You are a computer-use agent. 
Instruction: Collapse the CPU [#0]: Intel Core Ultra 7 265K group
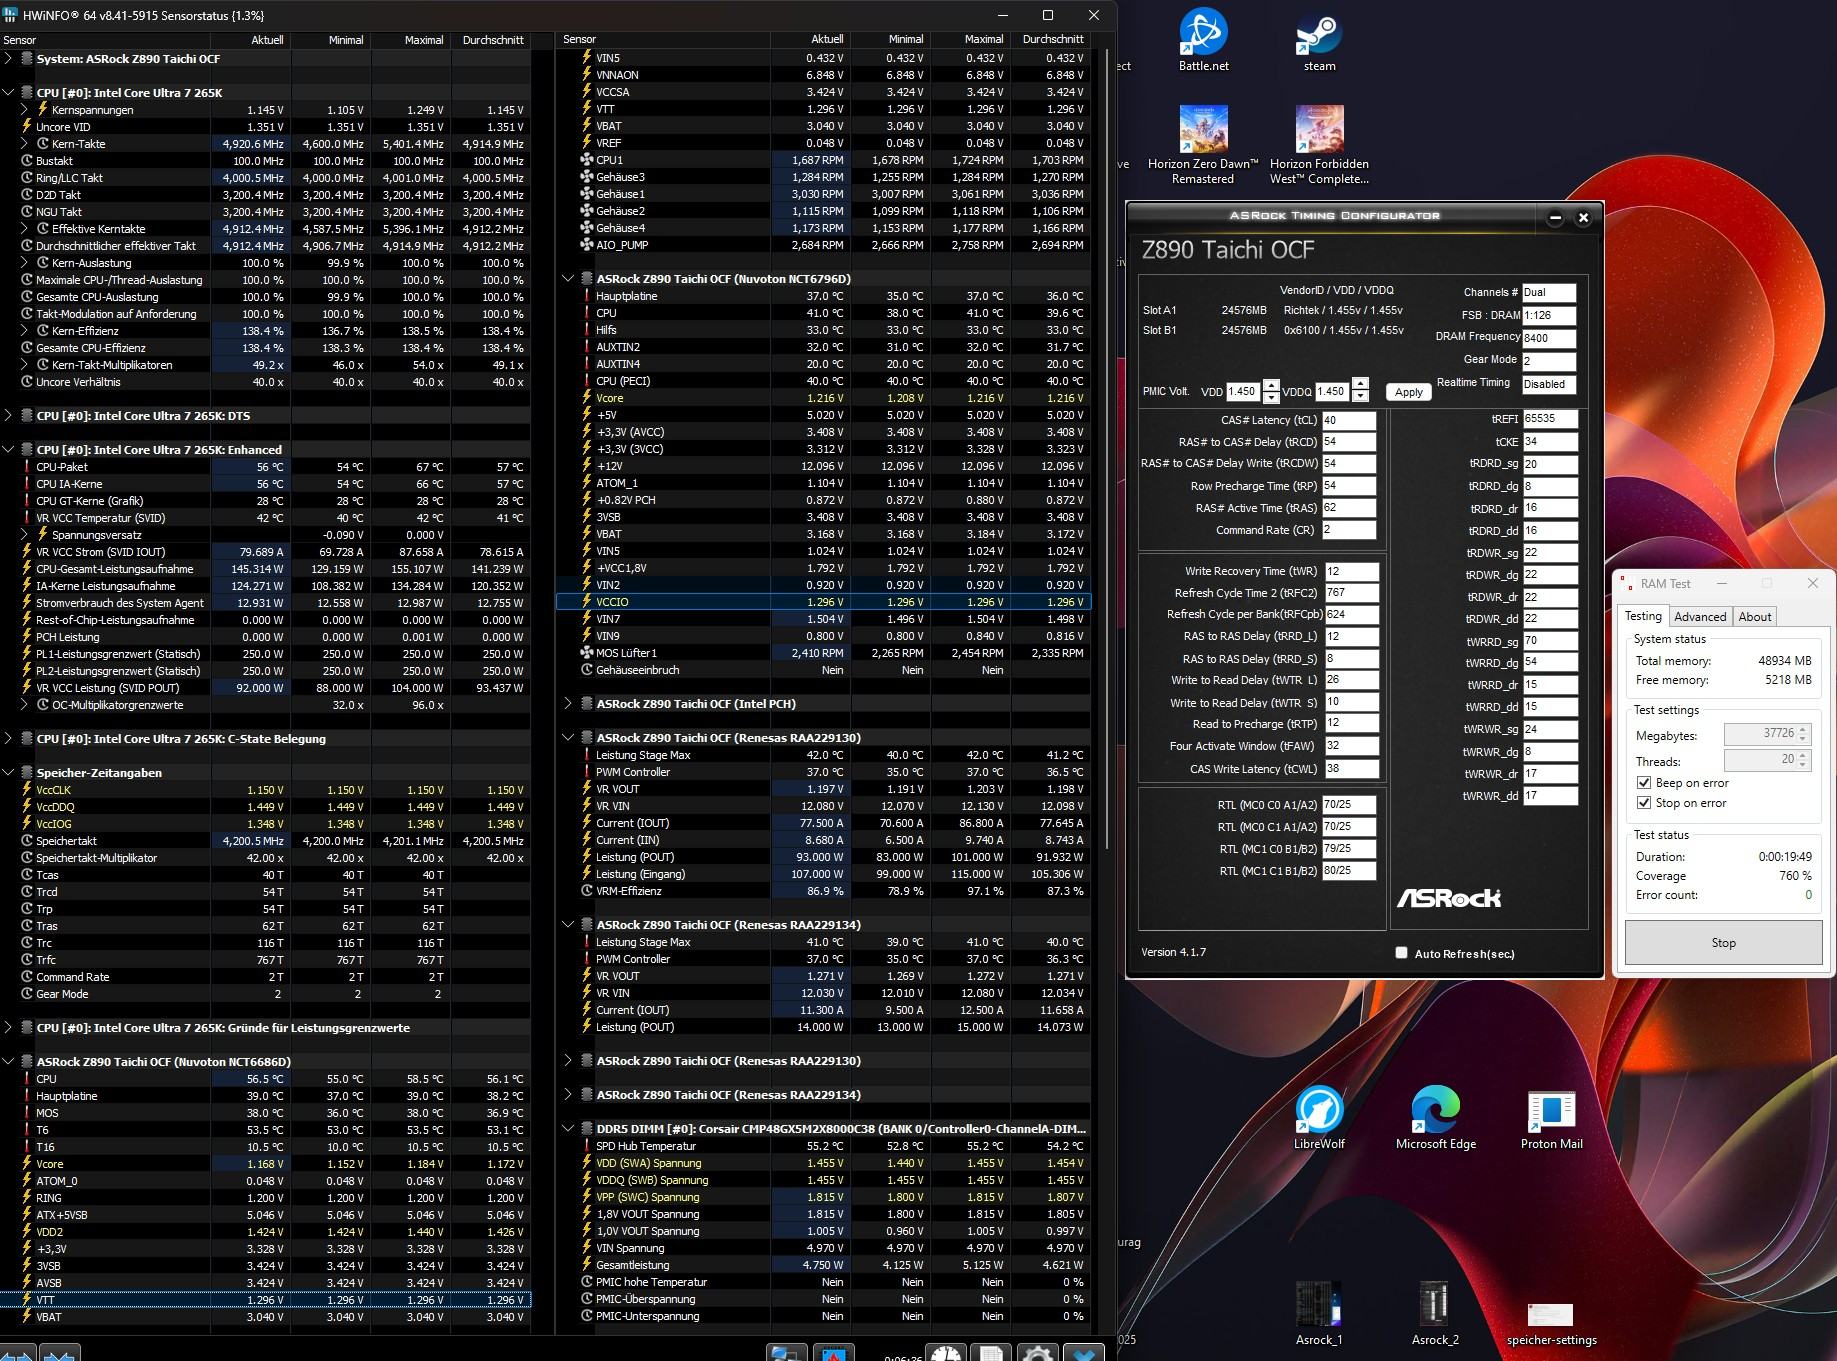[9, 93]
